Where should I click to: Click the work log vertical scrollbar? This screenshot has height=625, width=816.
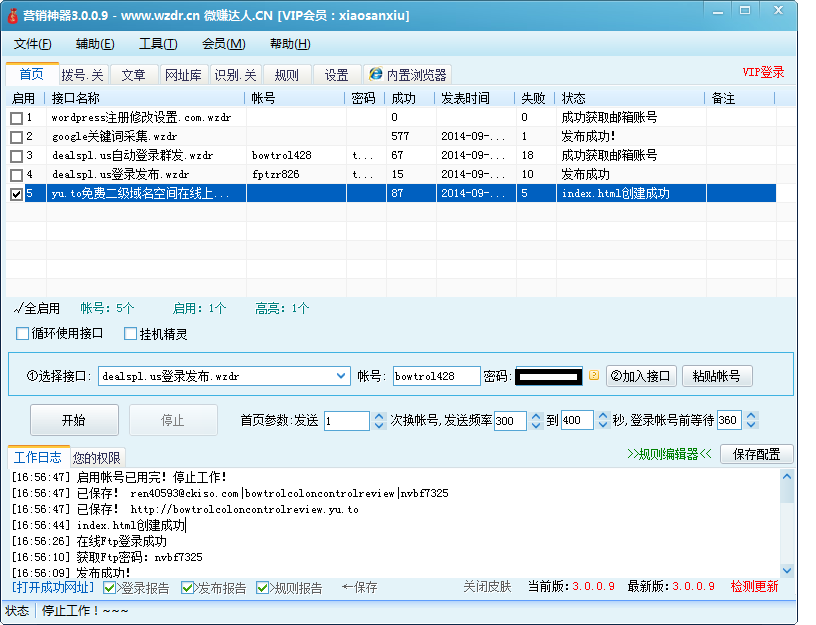[787, 520]
